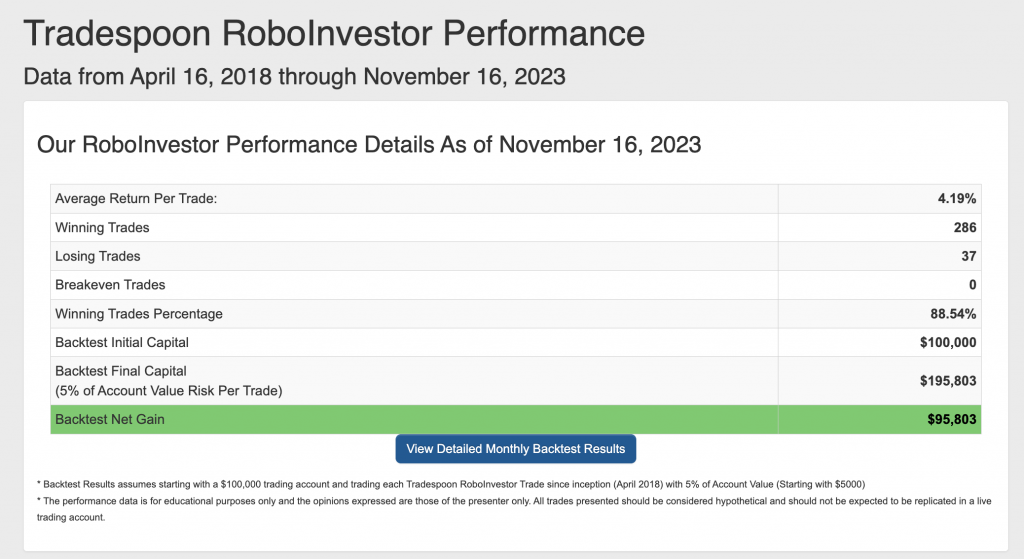
Task: Select the Breakeven Trades row label
Action: pyautogui.click(x=110, y=285)
